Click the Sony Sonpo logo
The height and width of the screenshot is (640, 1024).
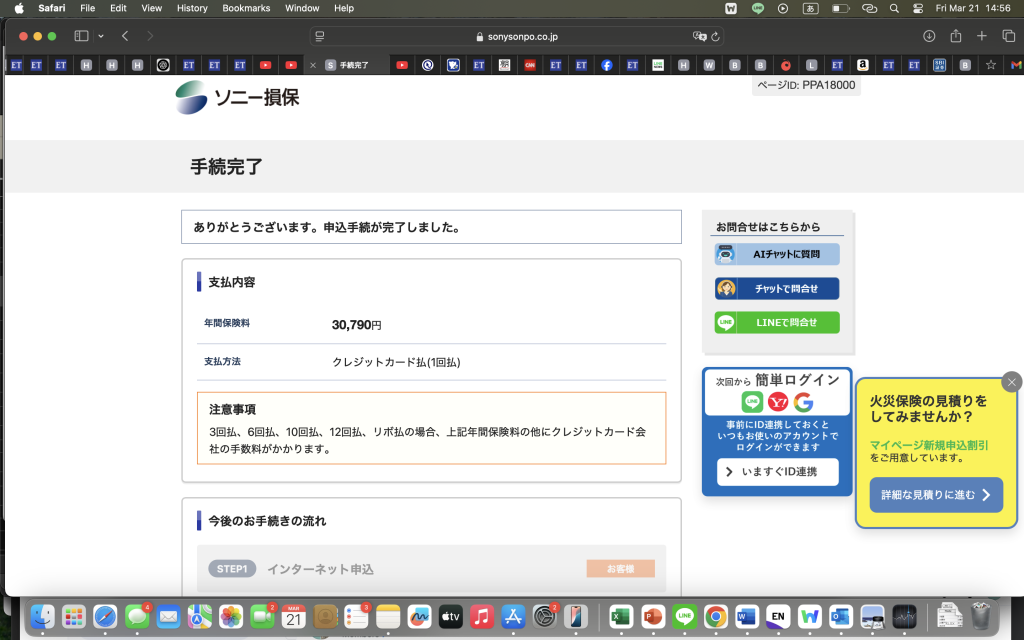(237, 98)
